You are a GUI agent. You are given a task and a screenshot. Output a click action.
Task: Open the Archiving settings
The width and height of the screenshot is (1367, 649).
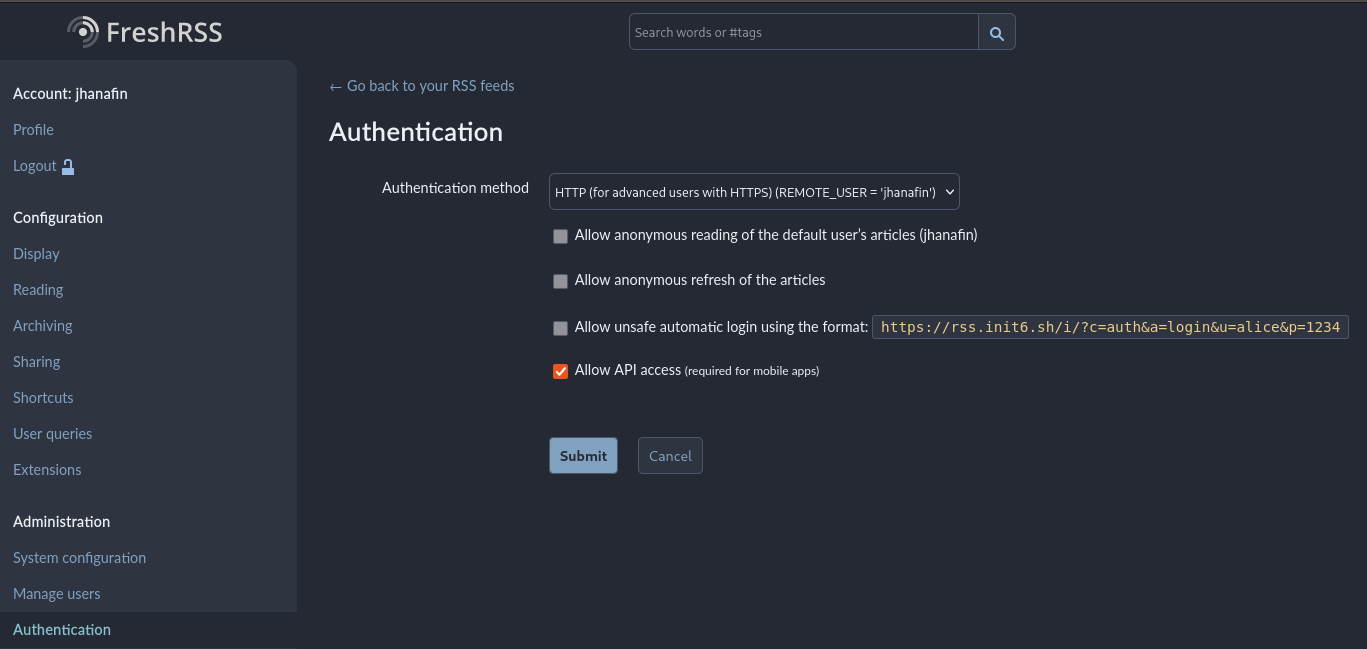pyautogui.click(x=42, y=325)
